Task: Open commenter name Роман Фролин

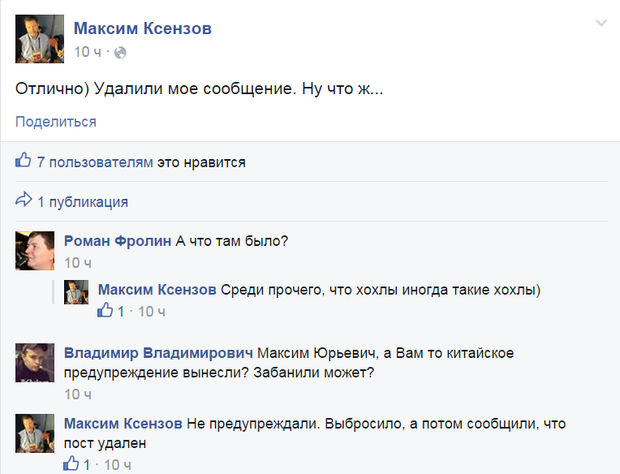Action: [x=117, y=240]
